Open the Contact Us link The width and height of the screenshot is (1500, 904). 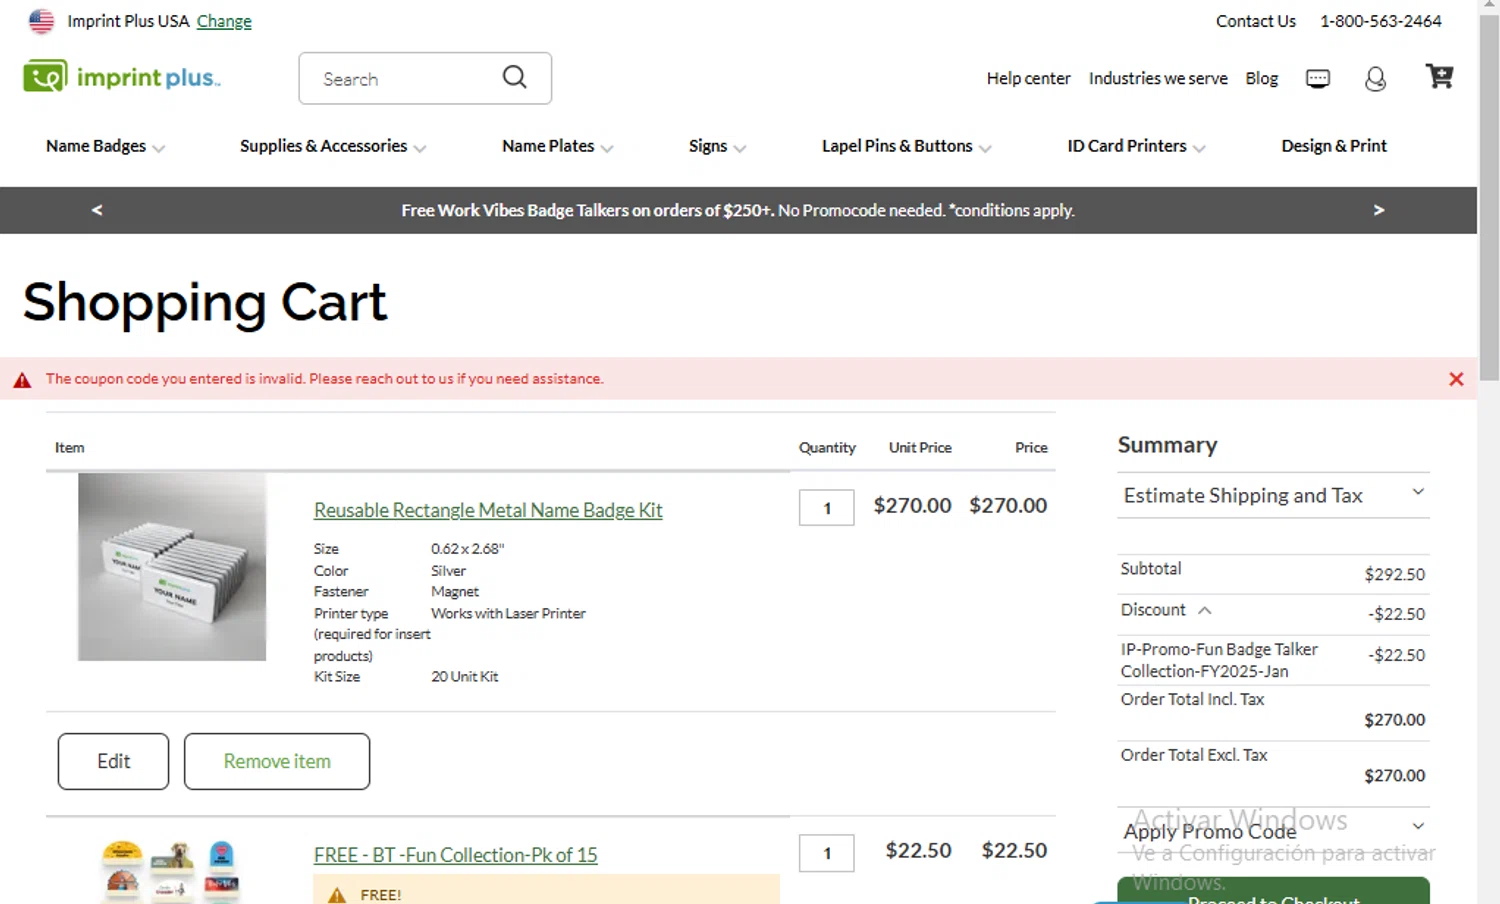pos(1255,21)
